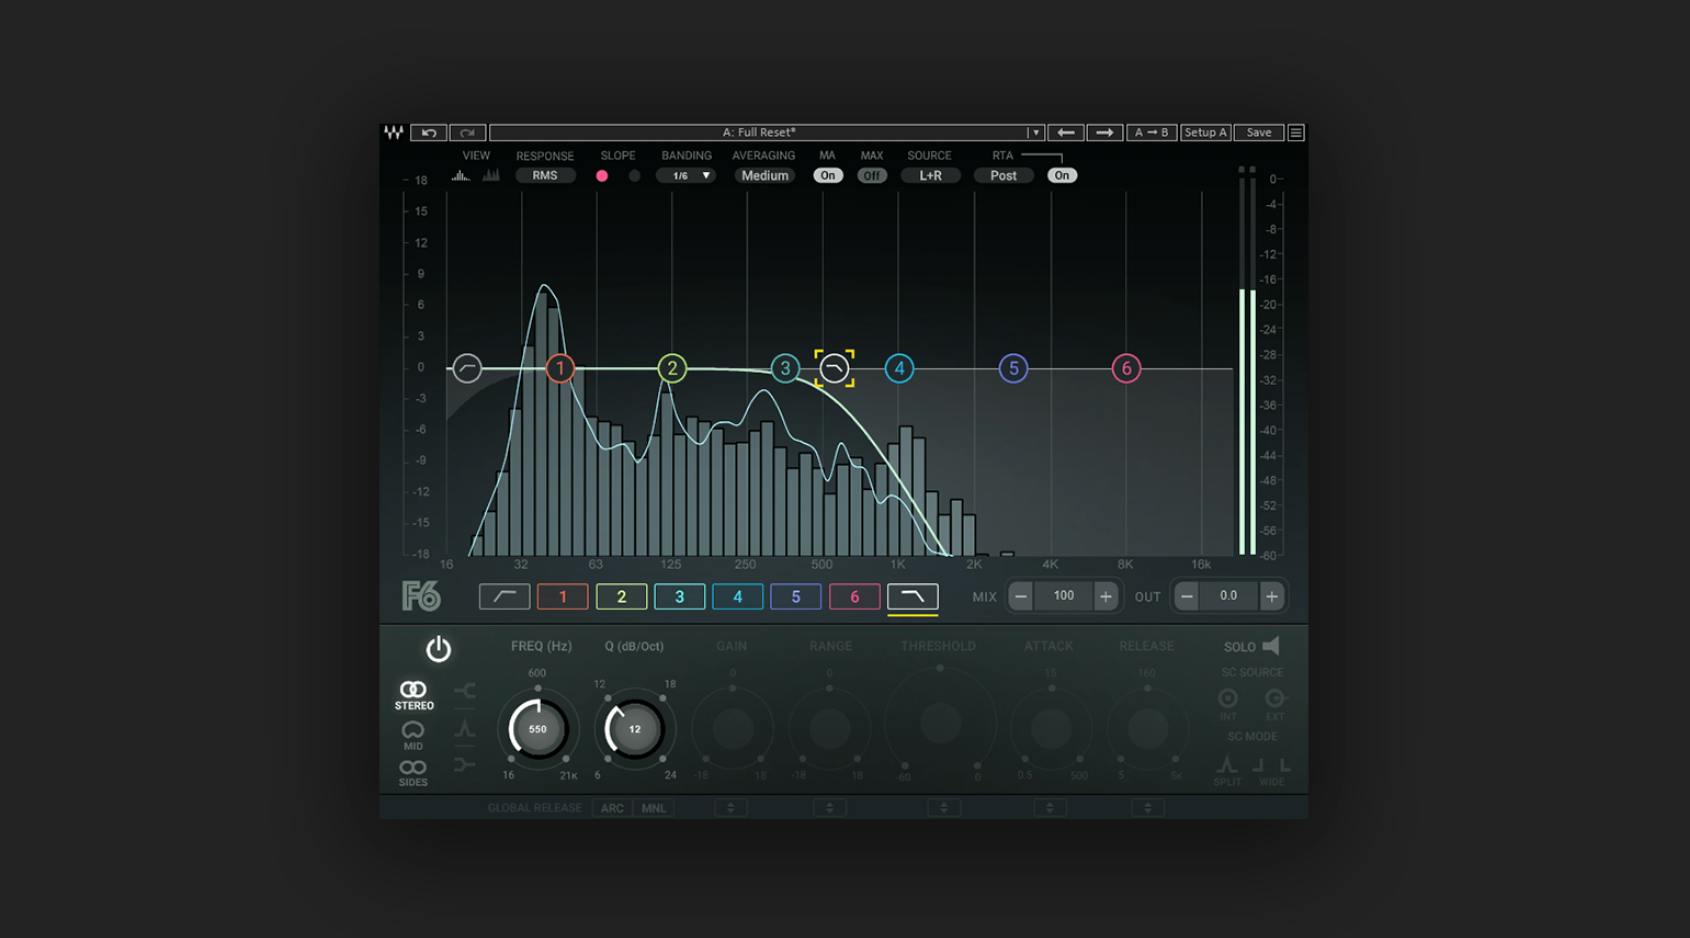Select the bar spectrum view icon
Screen dimensions: 1690x938
(491, 176)
